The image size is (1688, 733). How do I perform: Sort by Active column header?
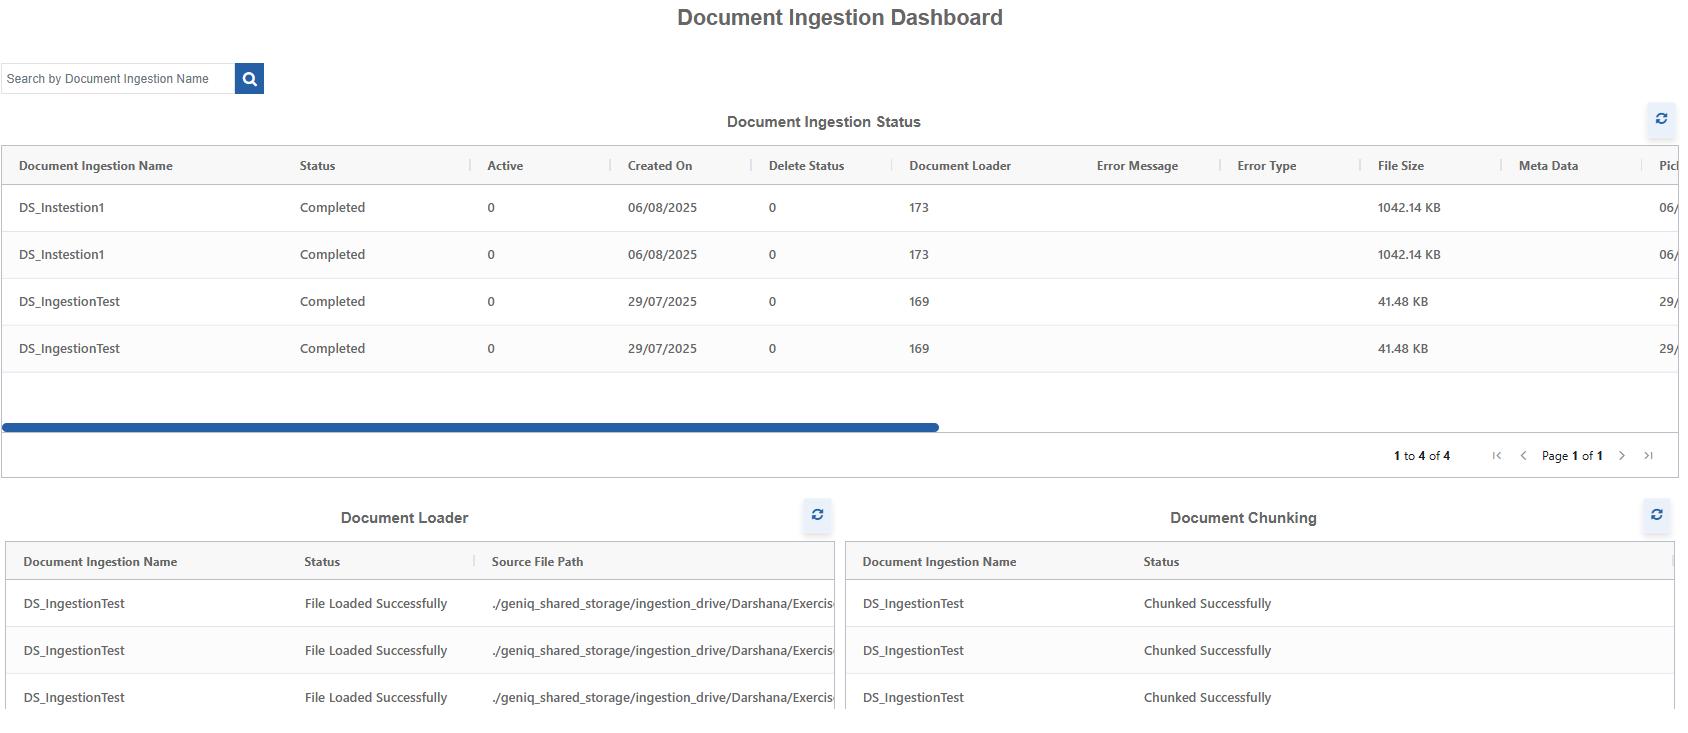click(505, 166)
